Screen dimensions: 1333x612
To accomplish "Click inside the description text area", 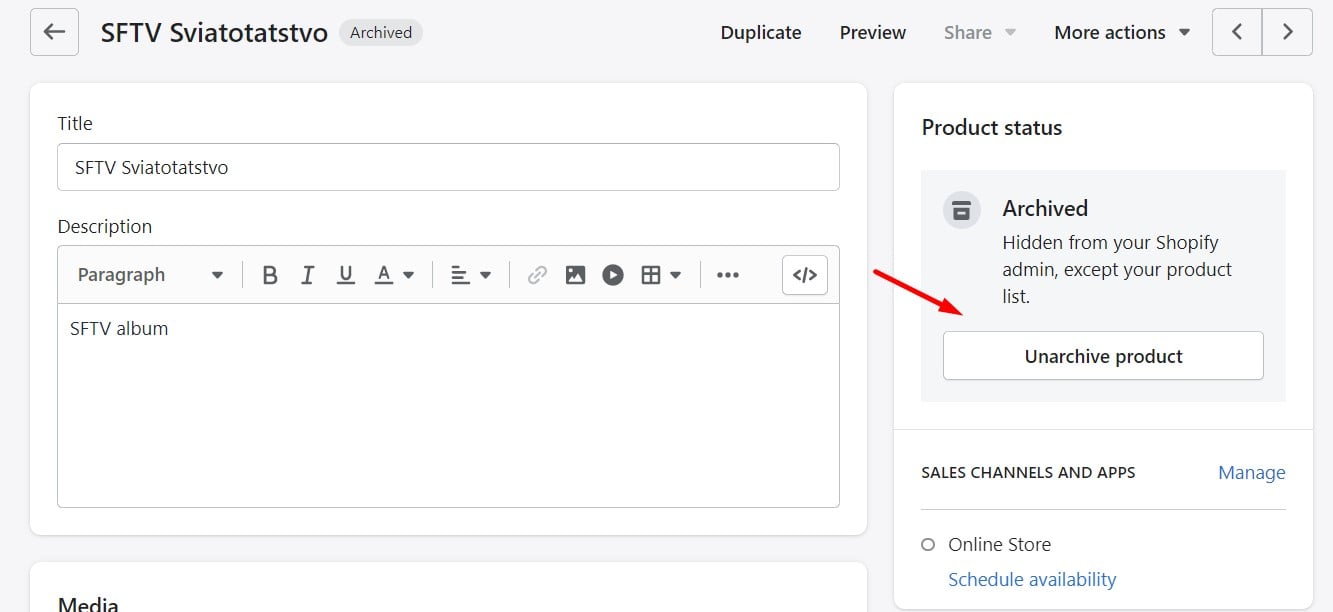I will click(448, 405).
